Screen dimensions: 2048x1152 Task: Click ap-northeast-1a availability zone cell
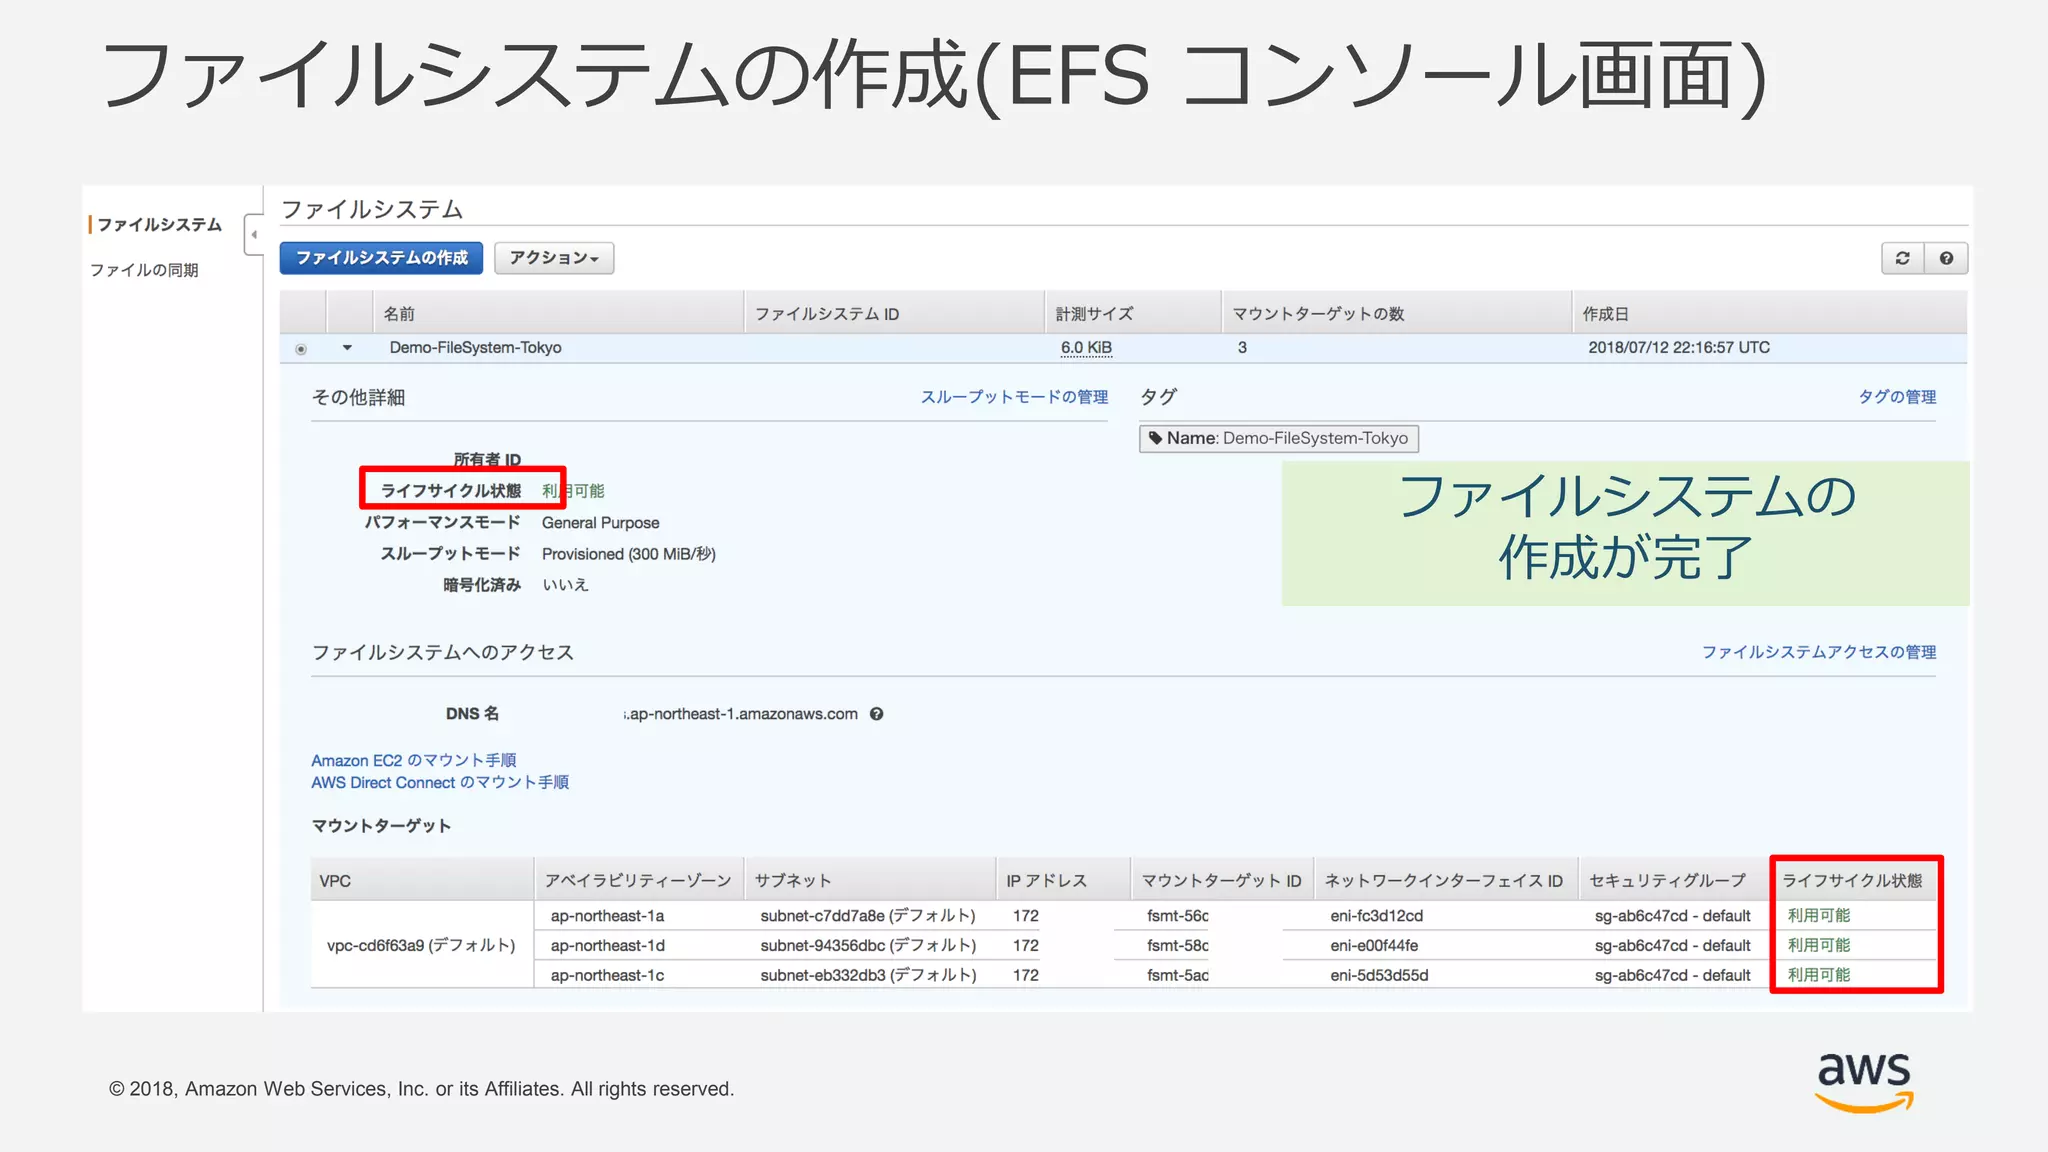click(x=607, y=916)
